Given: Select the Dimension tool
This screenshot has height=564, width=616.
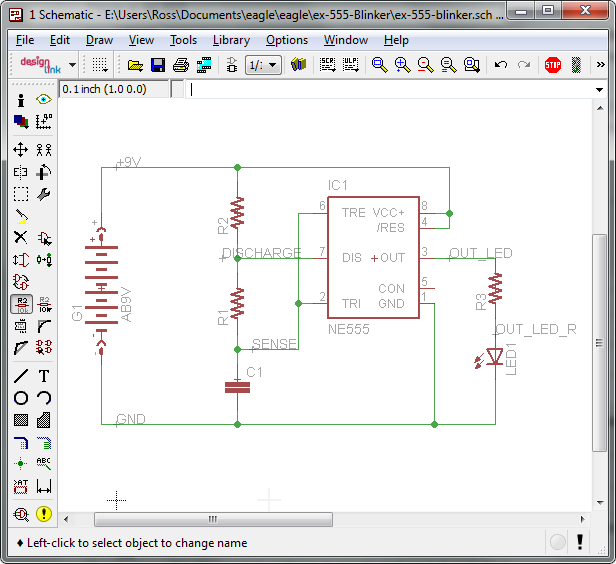Looking at the screenshot, I should coord(44,486).
